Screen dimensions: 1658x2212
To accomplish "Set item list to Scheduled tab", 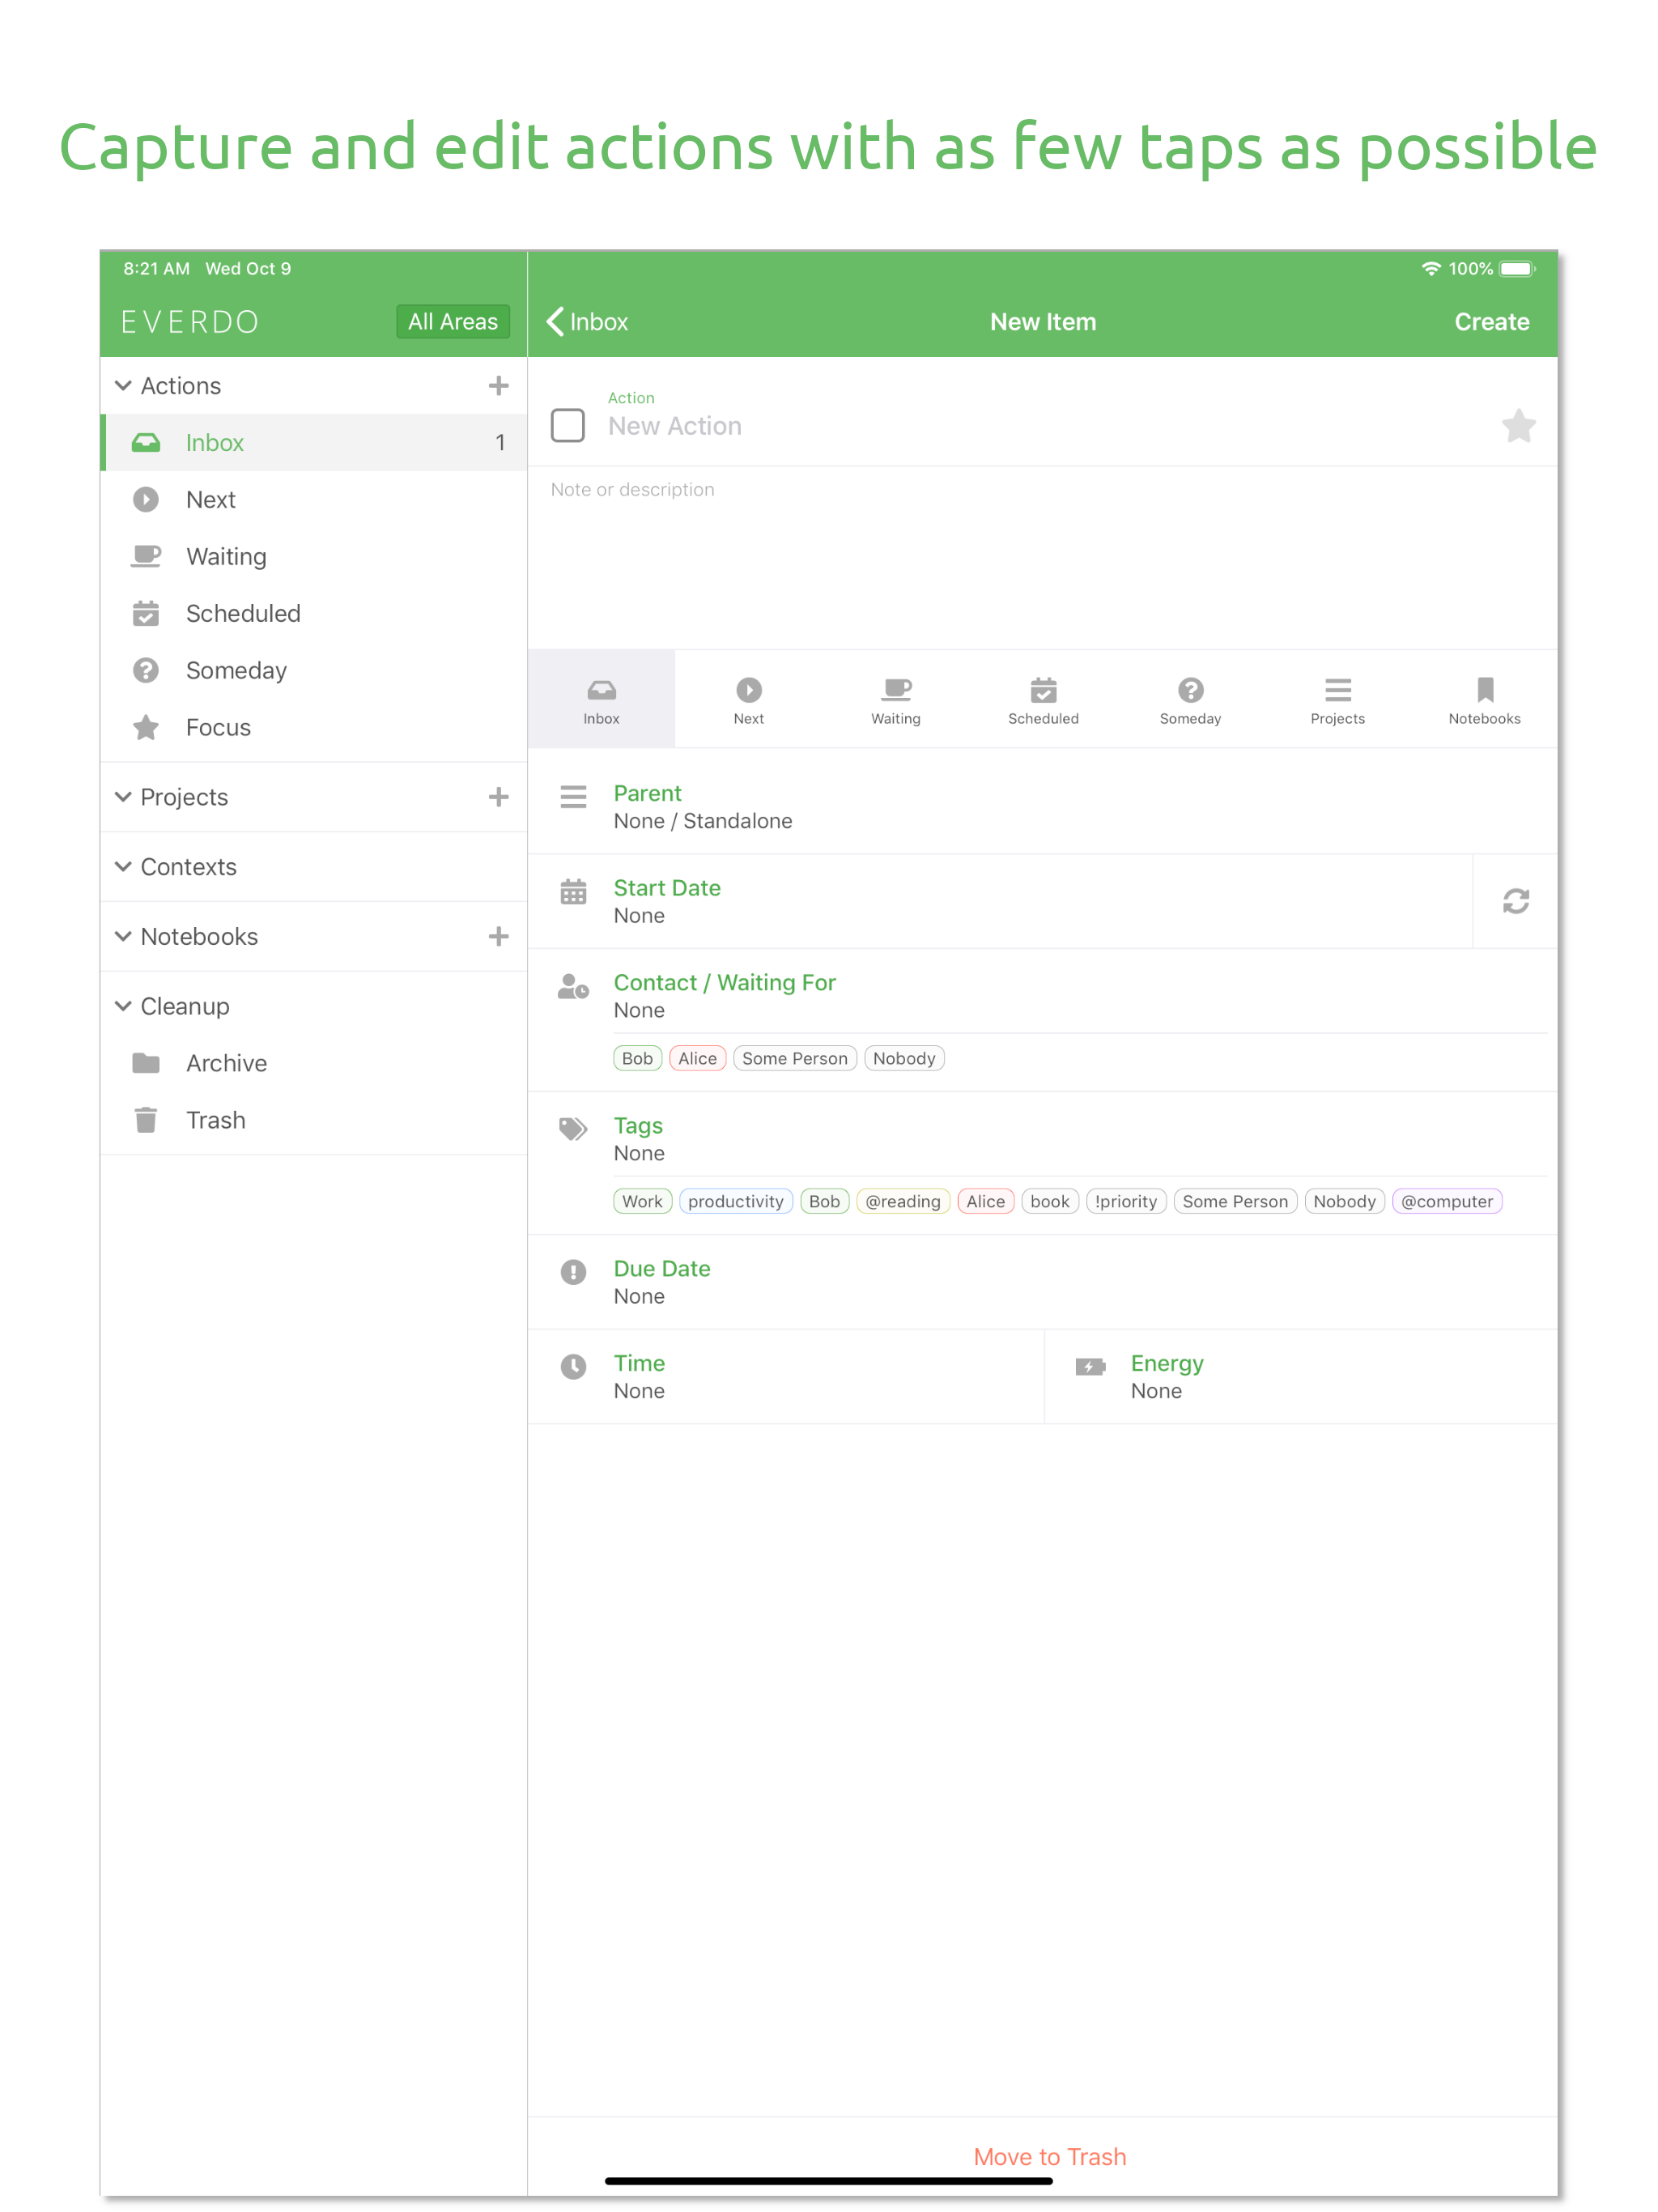I will pyautogui.click(x=1043, y=699).
